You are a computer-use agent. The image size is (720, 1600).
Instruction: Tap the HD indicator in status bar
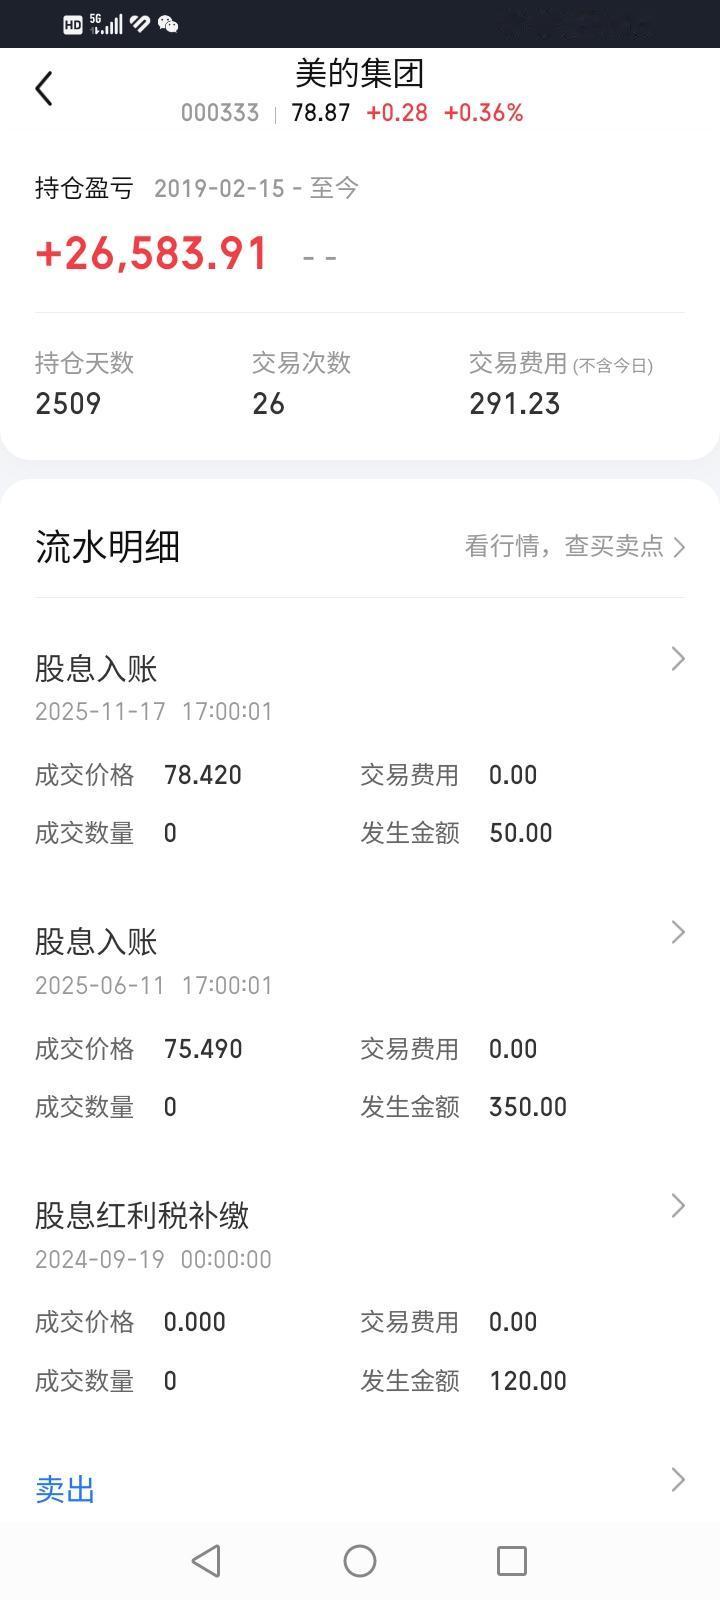[x=73, y=25]
